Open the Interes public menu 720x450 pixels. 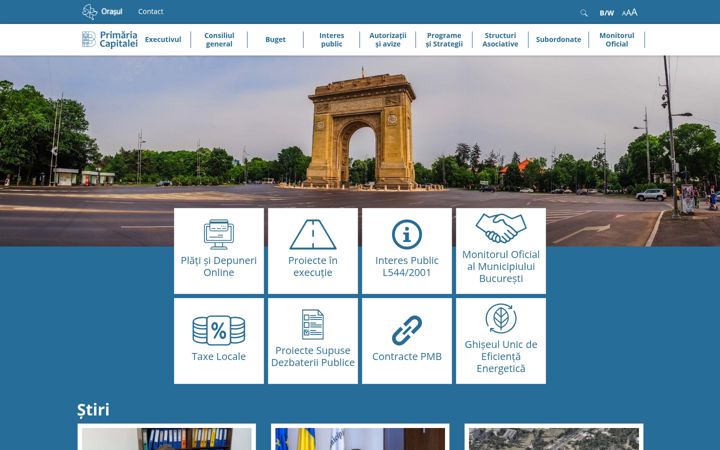coord(332,39)
